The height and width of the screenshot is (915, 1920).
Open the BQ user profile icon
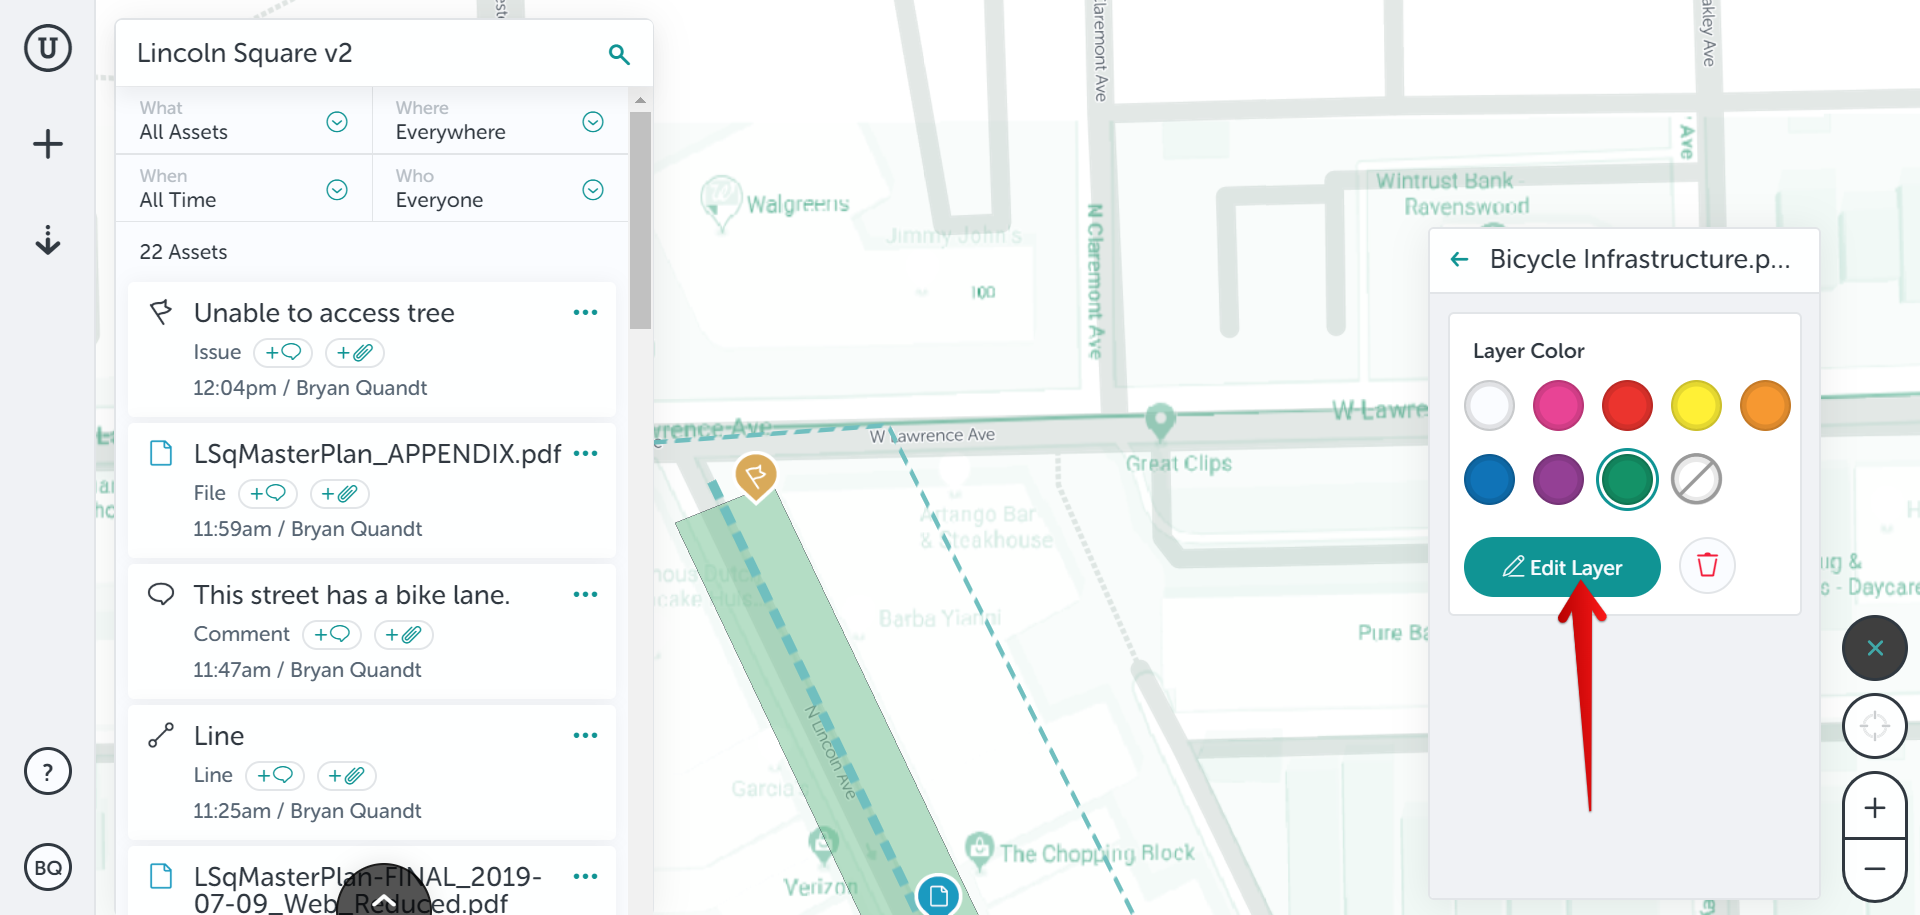pyautogui.click(x=48, y=867)
